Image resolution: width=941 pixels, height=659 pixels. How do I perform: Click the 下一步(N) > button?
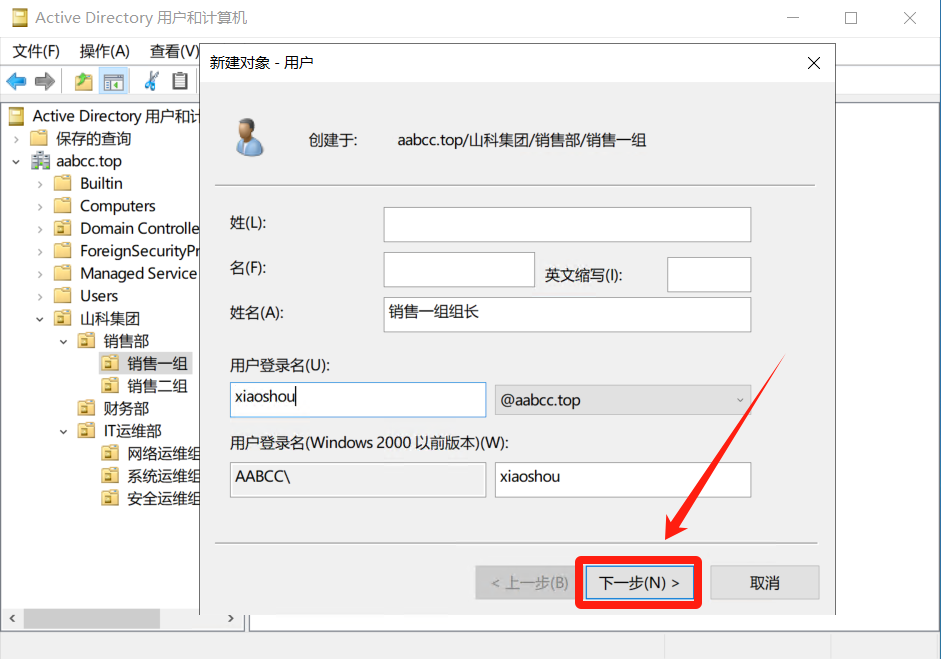pyautogui.click(x=639, y=583)
